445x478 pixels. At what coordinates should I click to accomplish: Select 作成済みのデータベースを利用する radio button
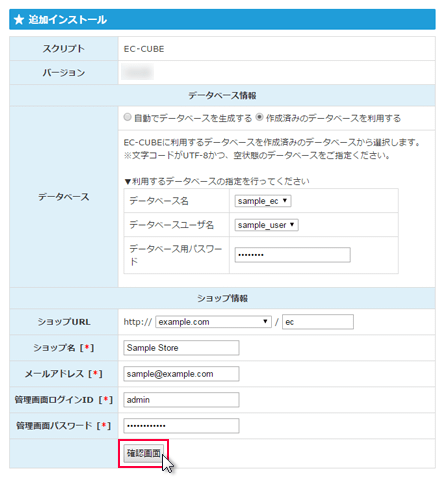(259, 117)
